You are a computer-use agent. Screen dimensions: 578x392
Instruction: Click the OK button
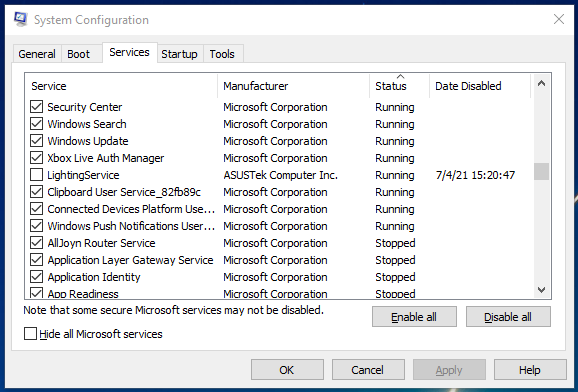287,370
